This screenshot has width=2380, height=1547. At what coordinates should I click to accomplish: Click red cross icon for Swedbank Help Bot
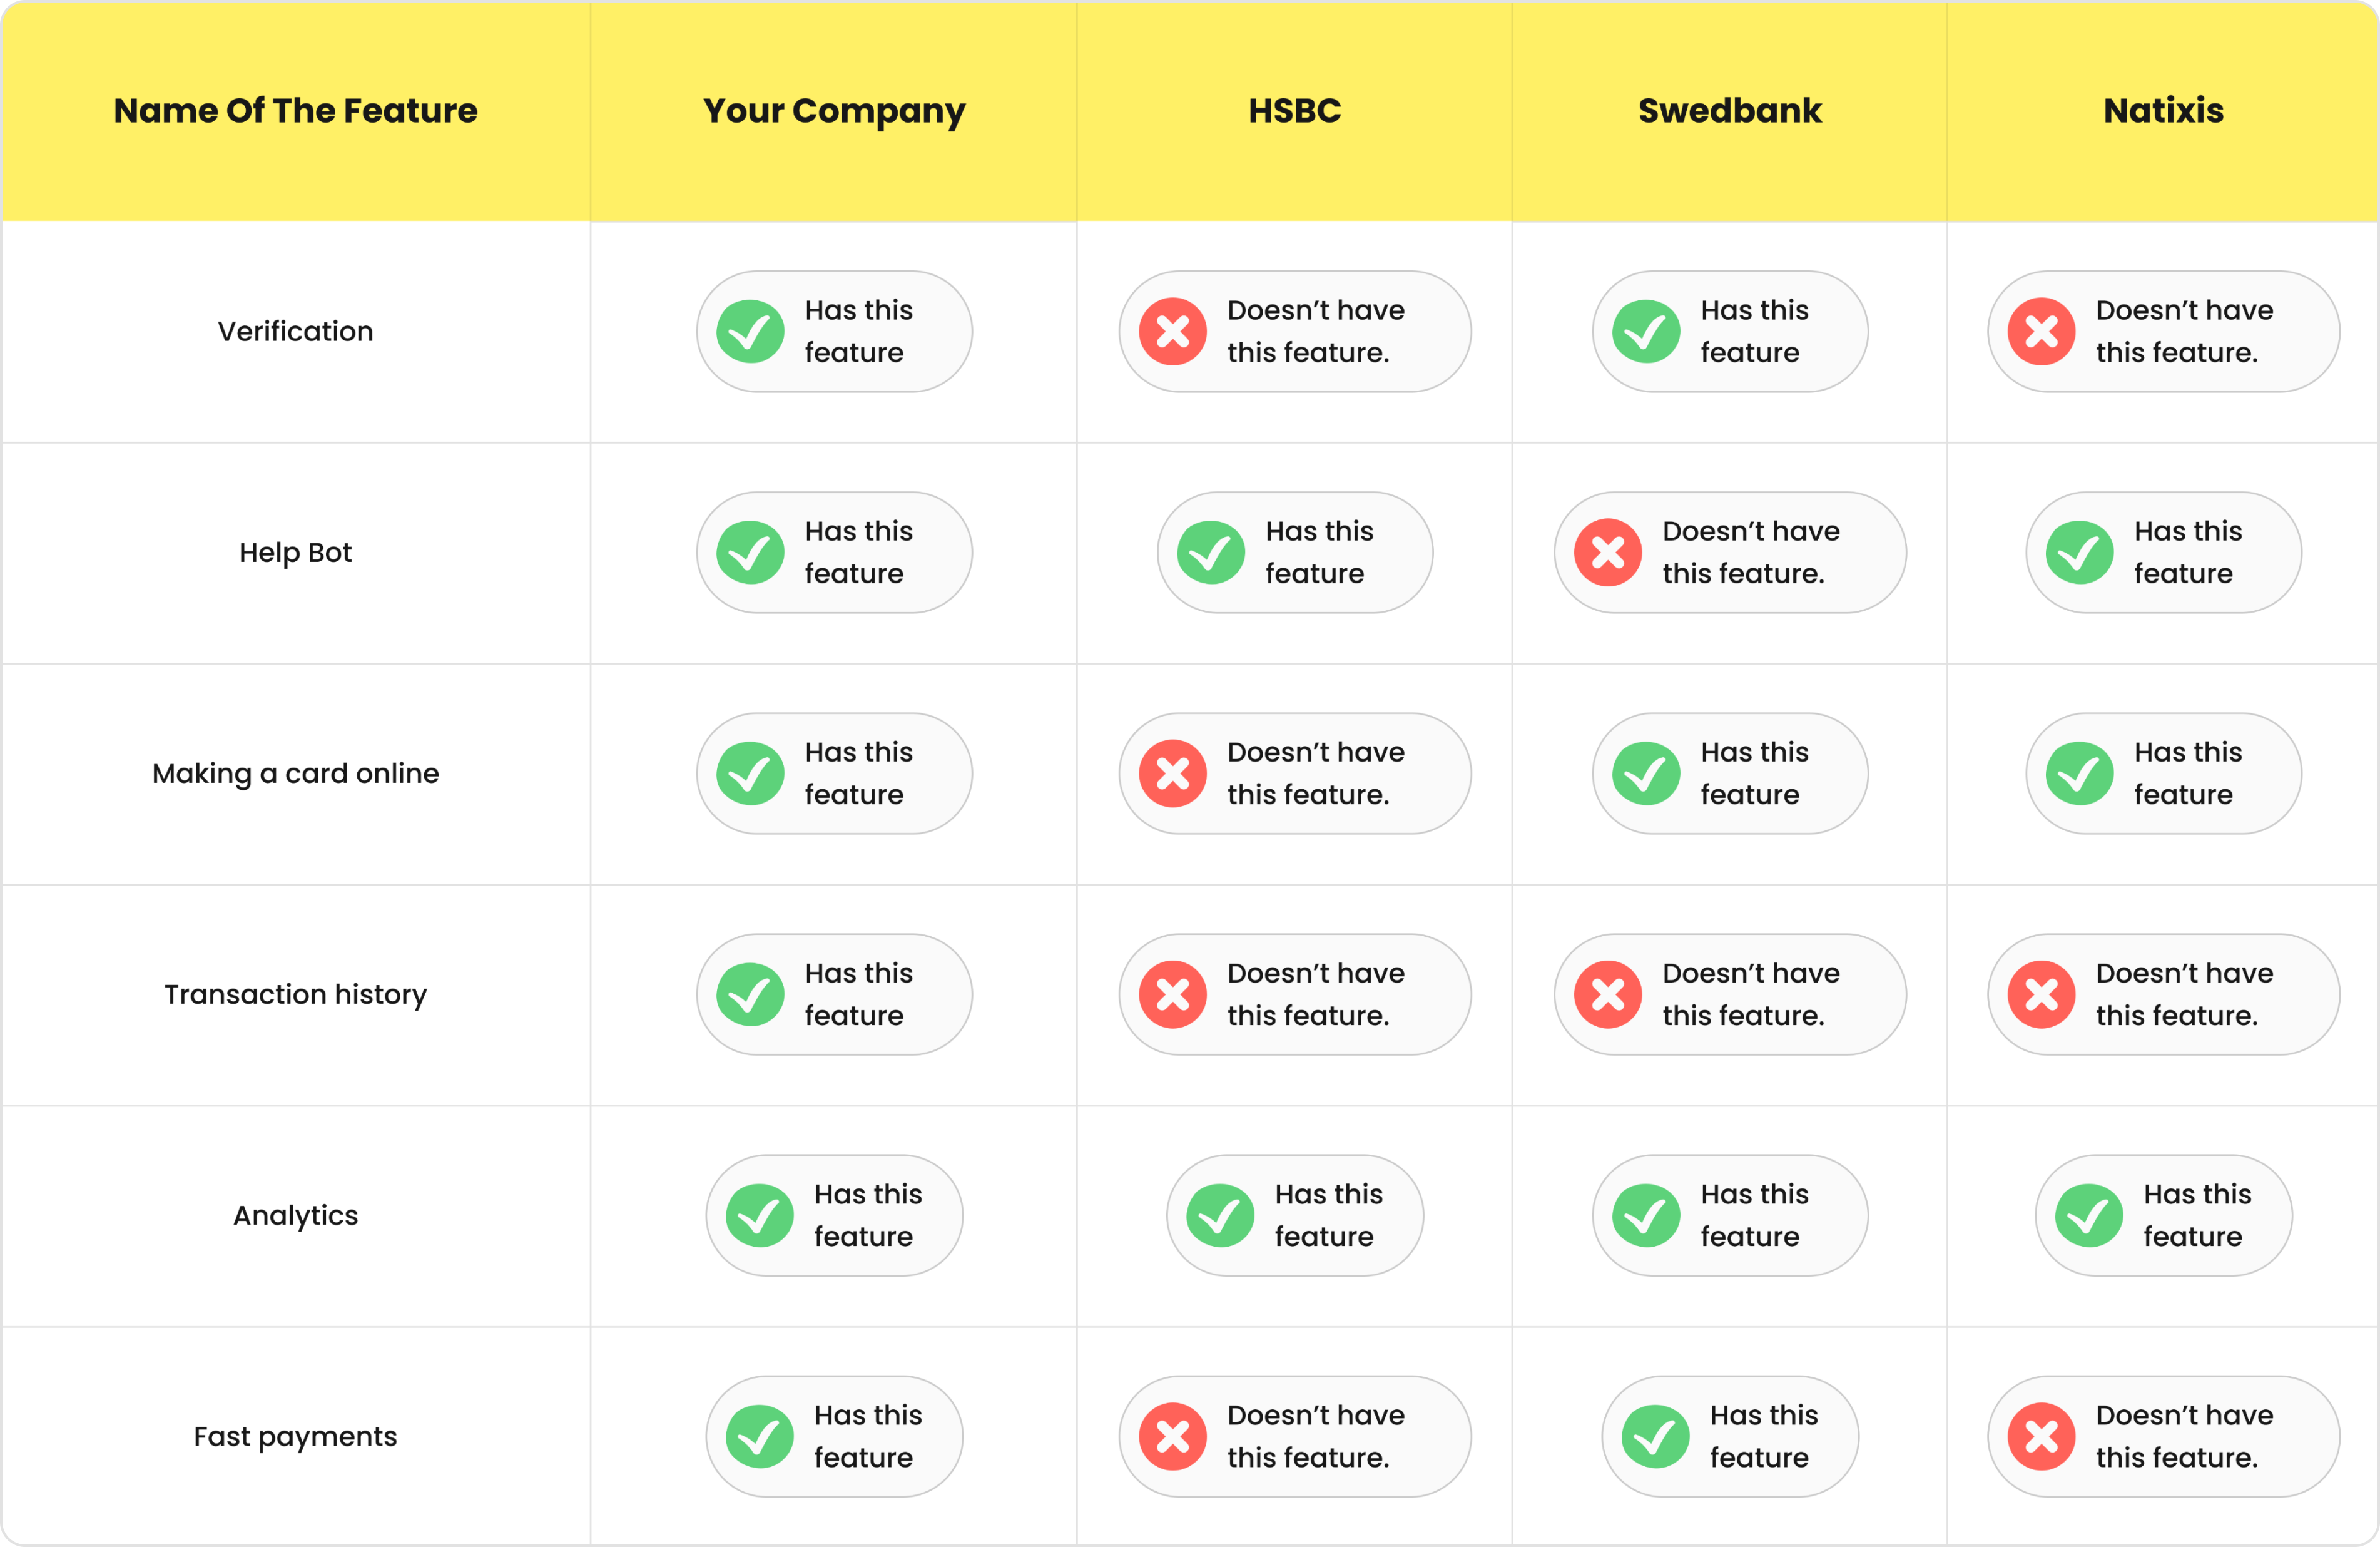tap(1608, 553)
